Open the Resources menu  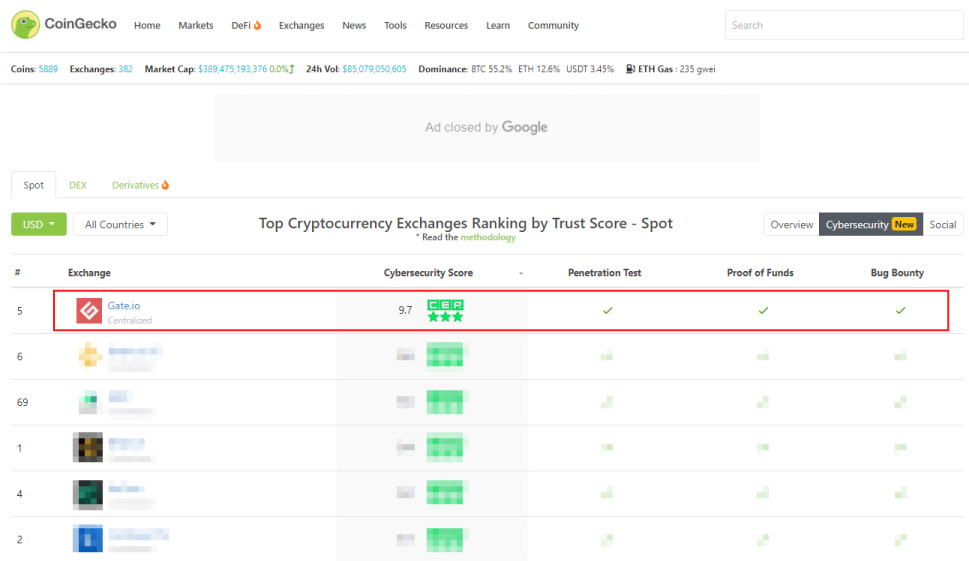pyautogui.click(x=446, y=25)
